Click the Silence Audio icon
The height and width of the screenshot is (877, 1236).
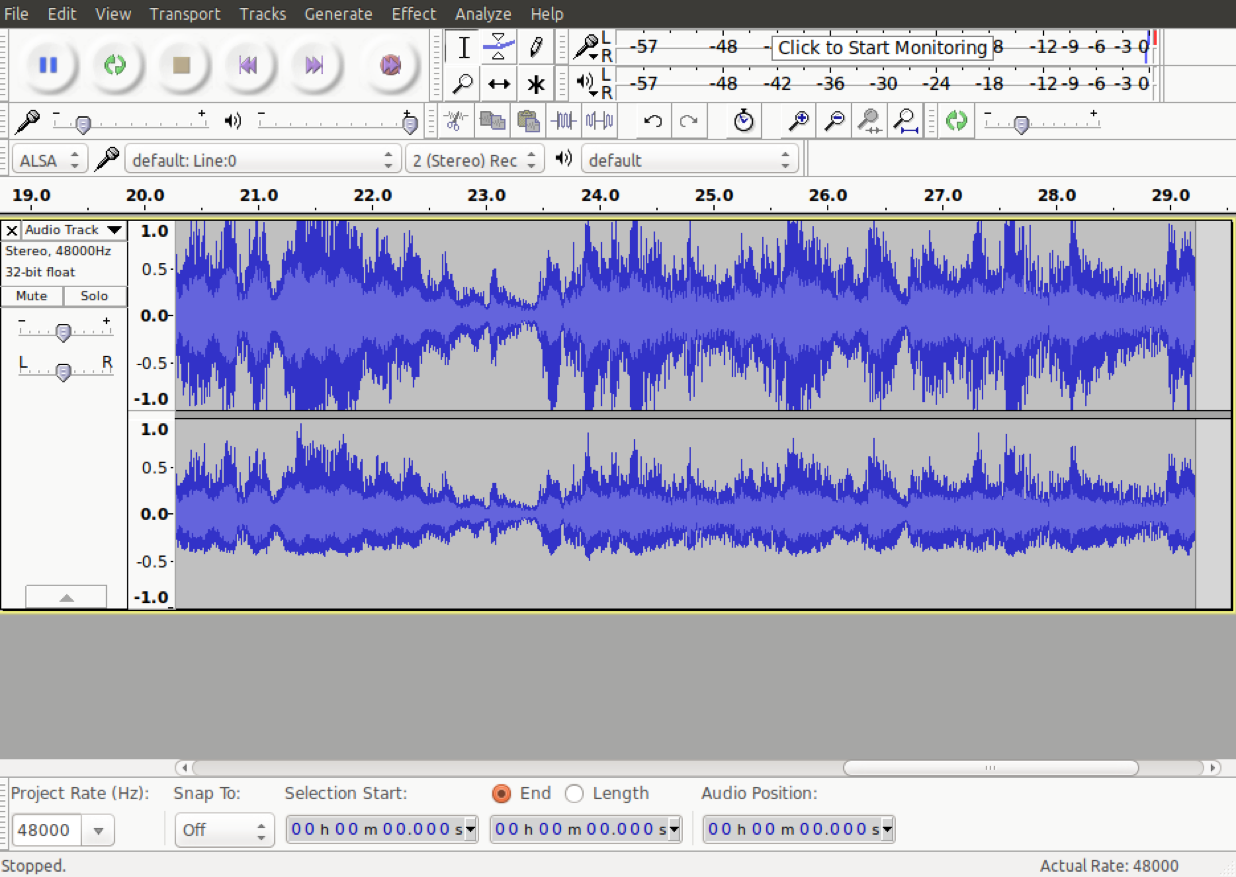597,120
